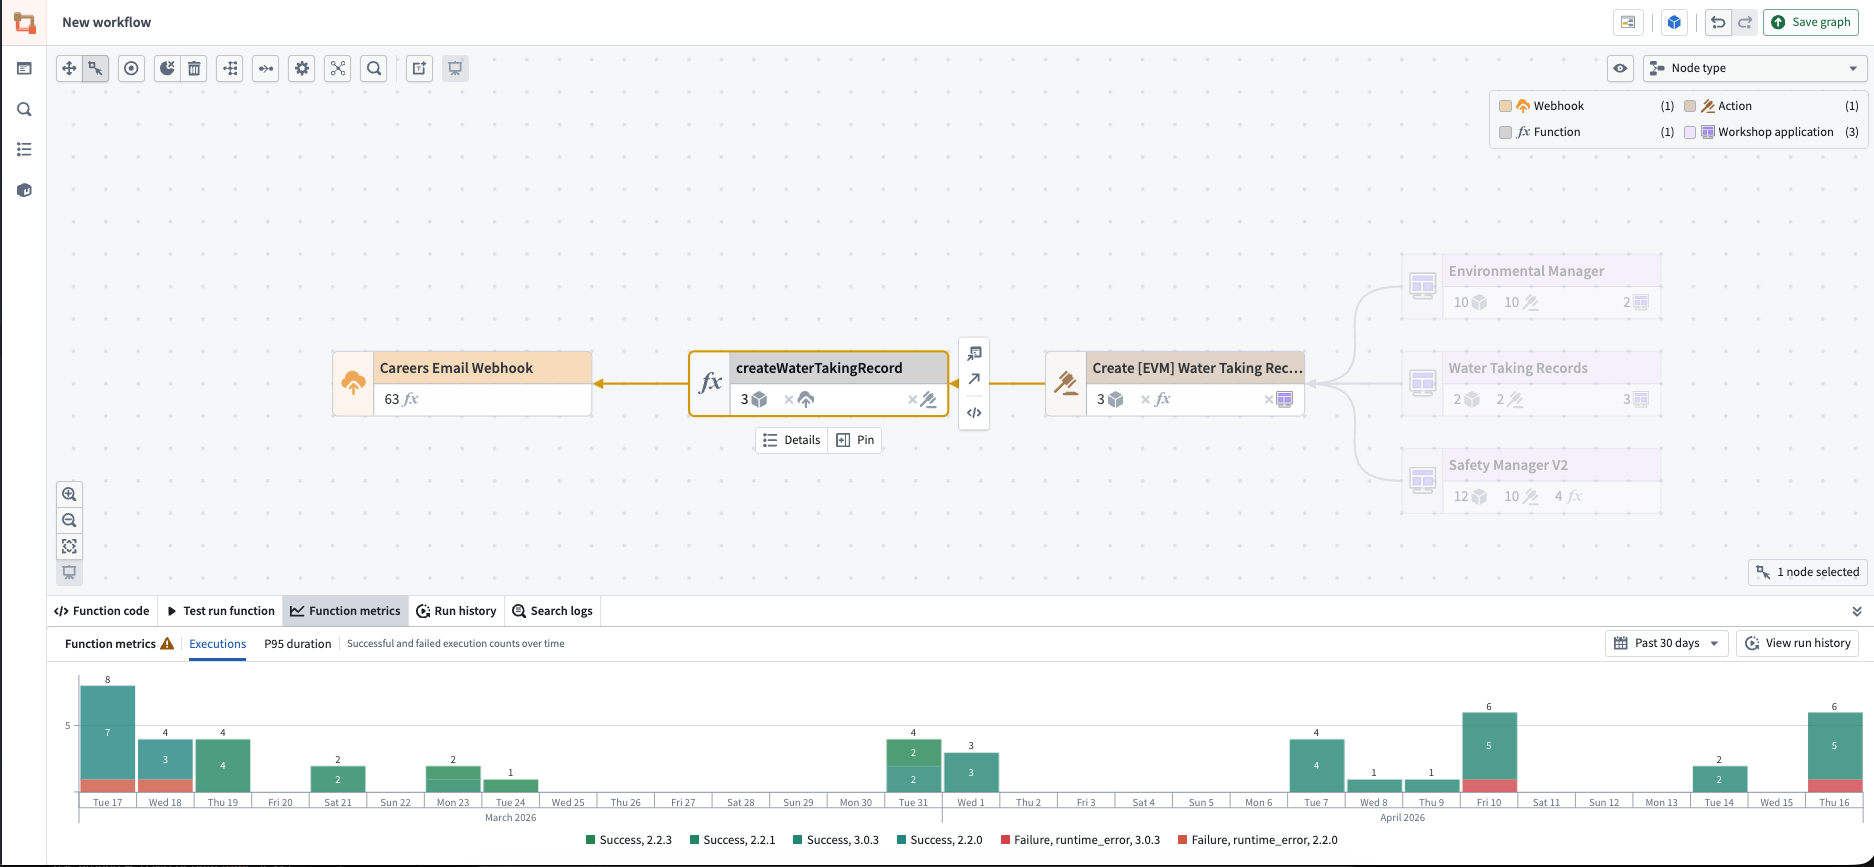Screen dimensions: 1874x867
Task: Open the Node type dropdown
Action: click(x=1754, y=68)
